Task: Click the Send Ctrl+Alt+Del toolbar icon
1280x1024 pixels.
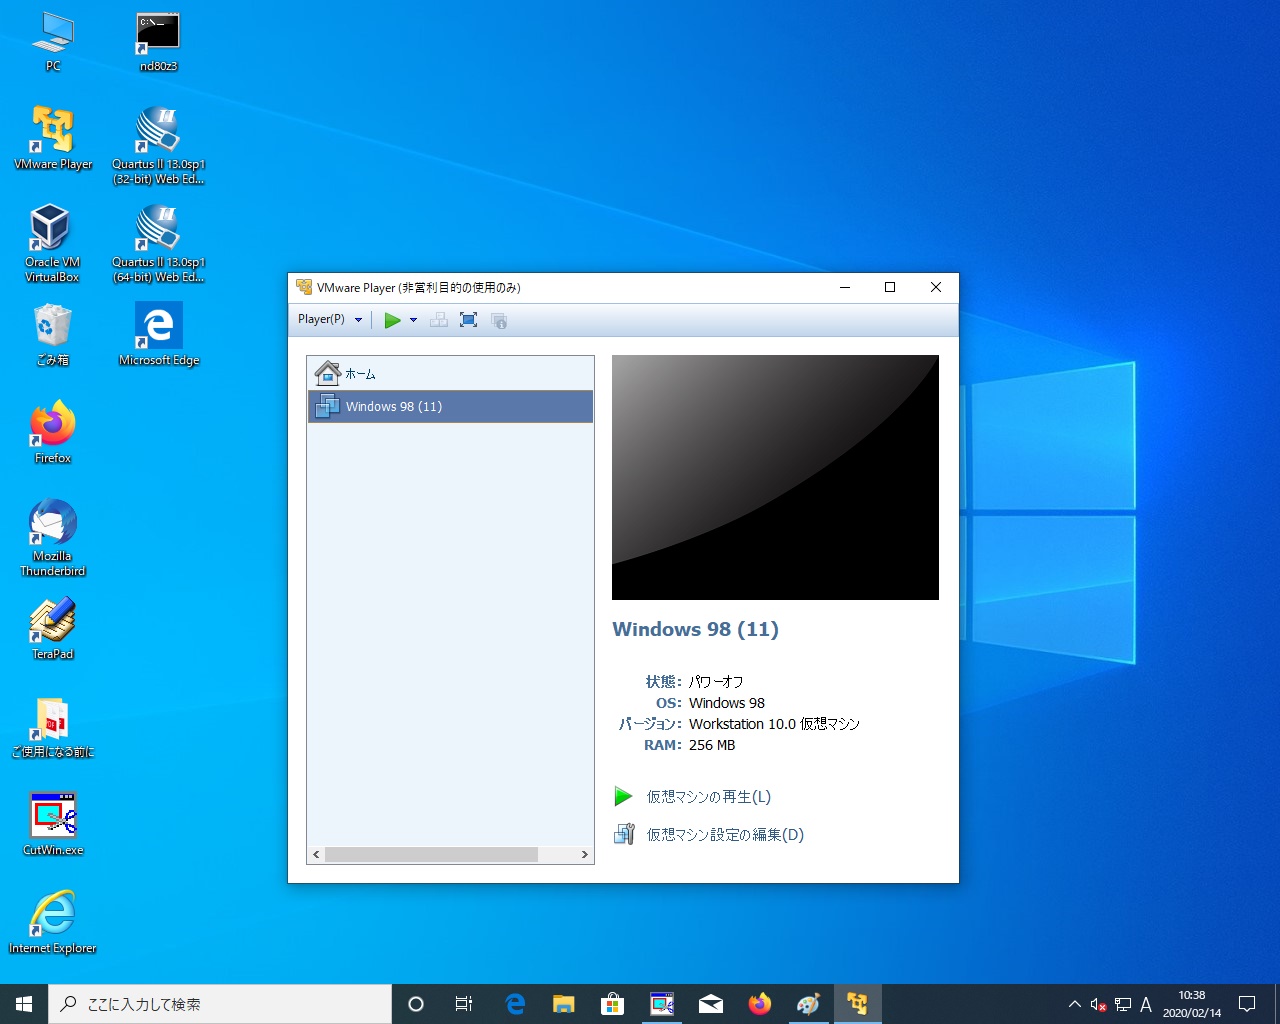Action: 439,320
